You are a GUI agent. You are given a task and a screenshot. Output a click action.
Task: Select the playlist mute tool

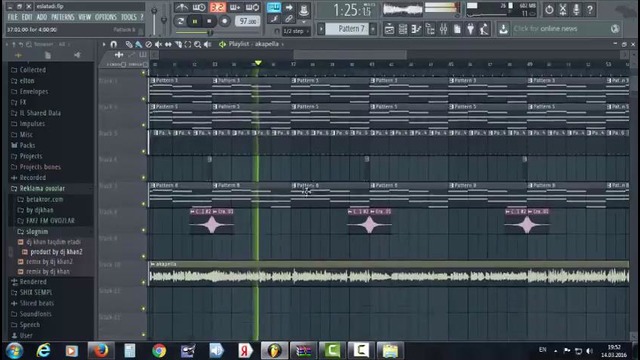click(158, 44)
